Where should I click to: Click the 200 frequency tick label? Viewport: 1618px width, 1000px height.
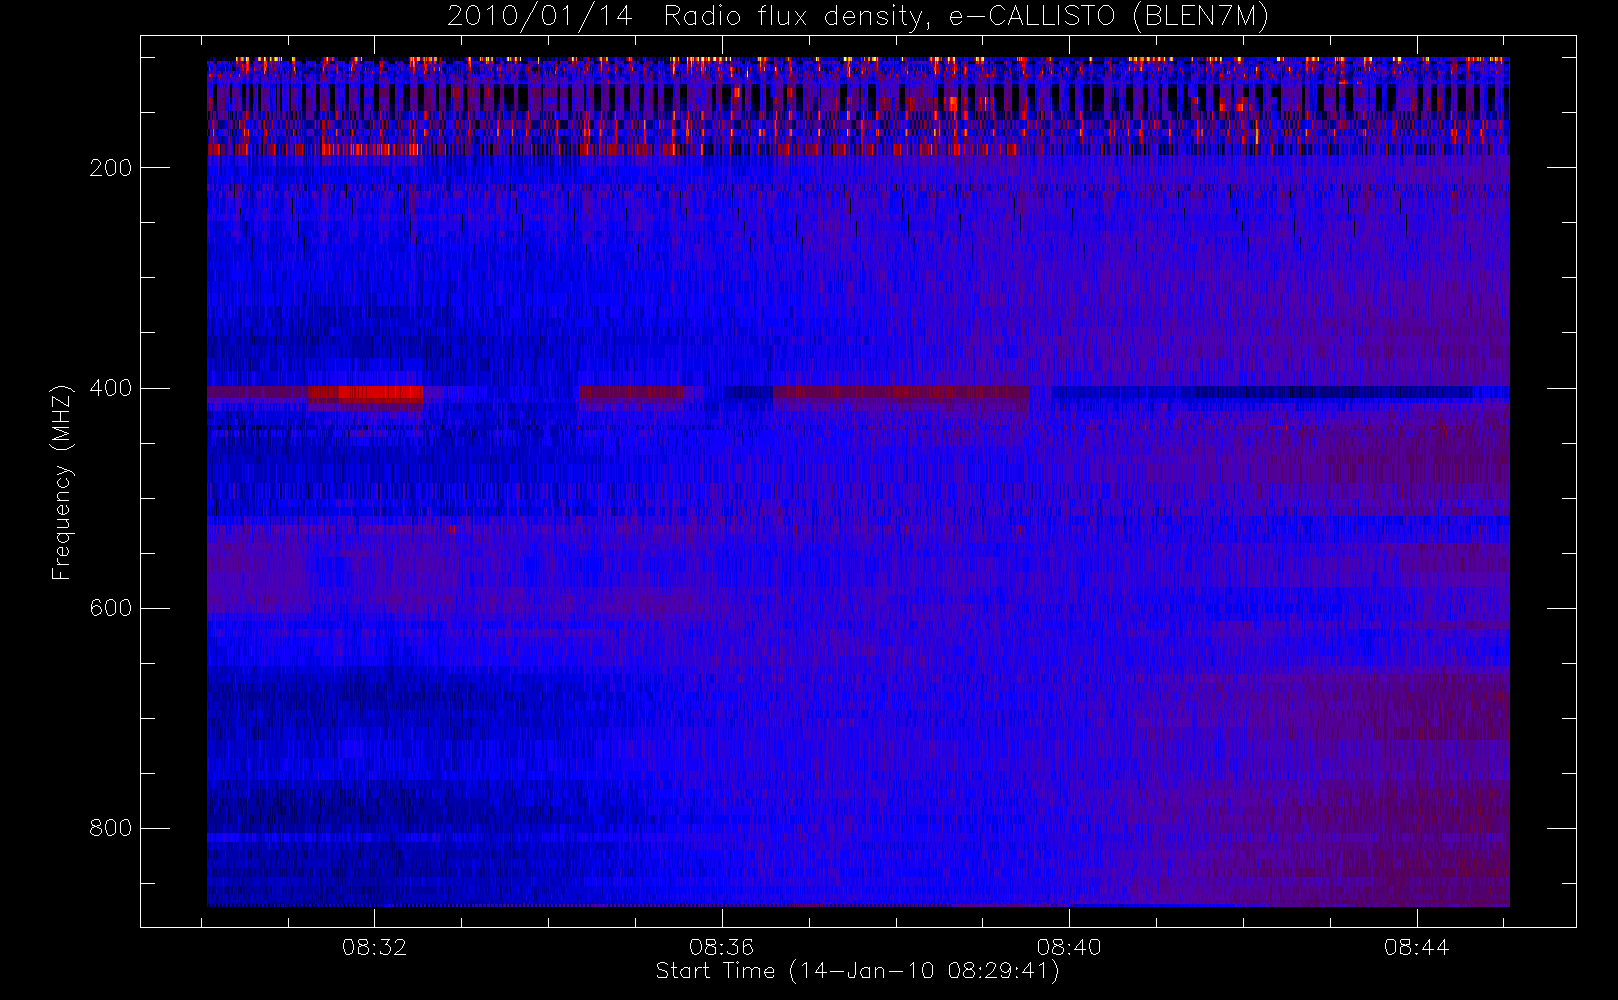click(x=110, y=168)
